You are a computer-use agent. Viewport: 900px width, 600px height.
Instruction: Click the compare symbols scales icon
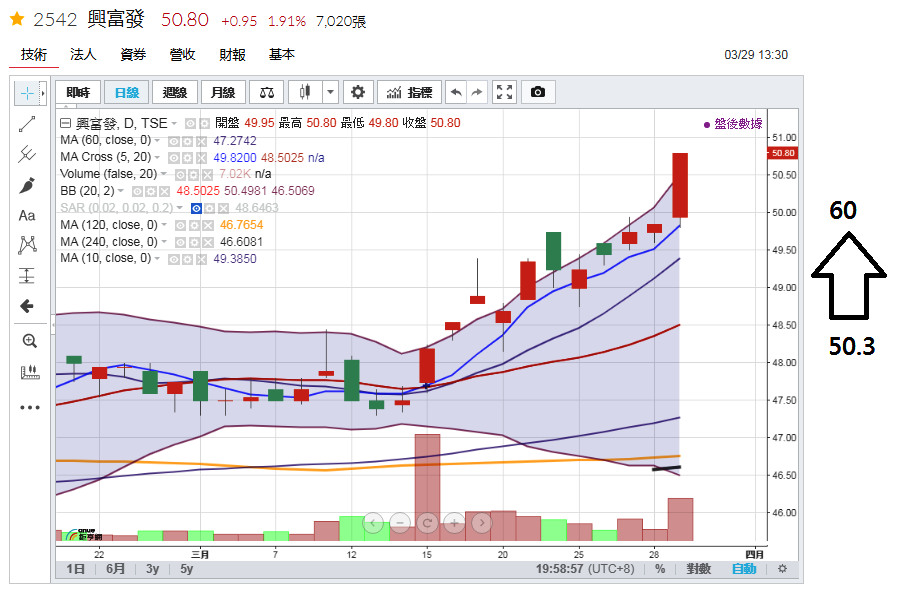click(267, 92)
